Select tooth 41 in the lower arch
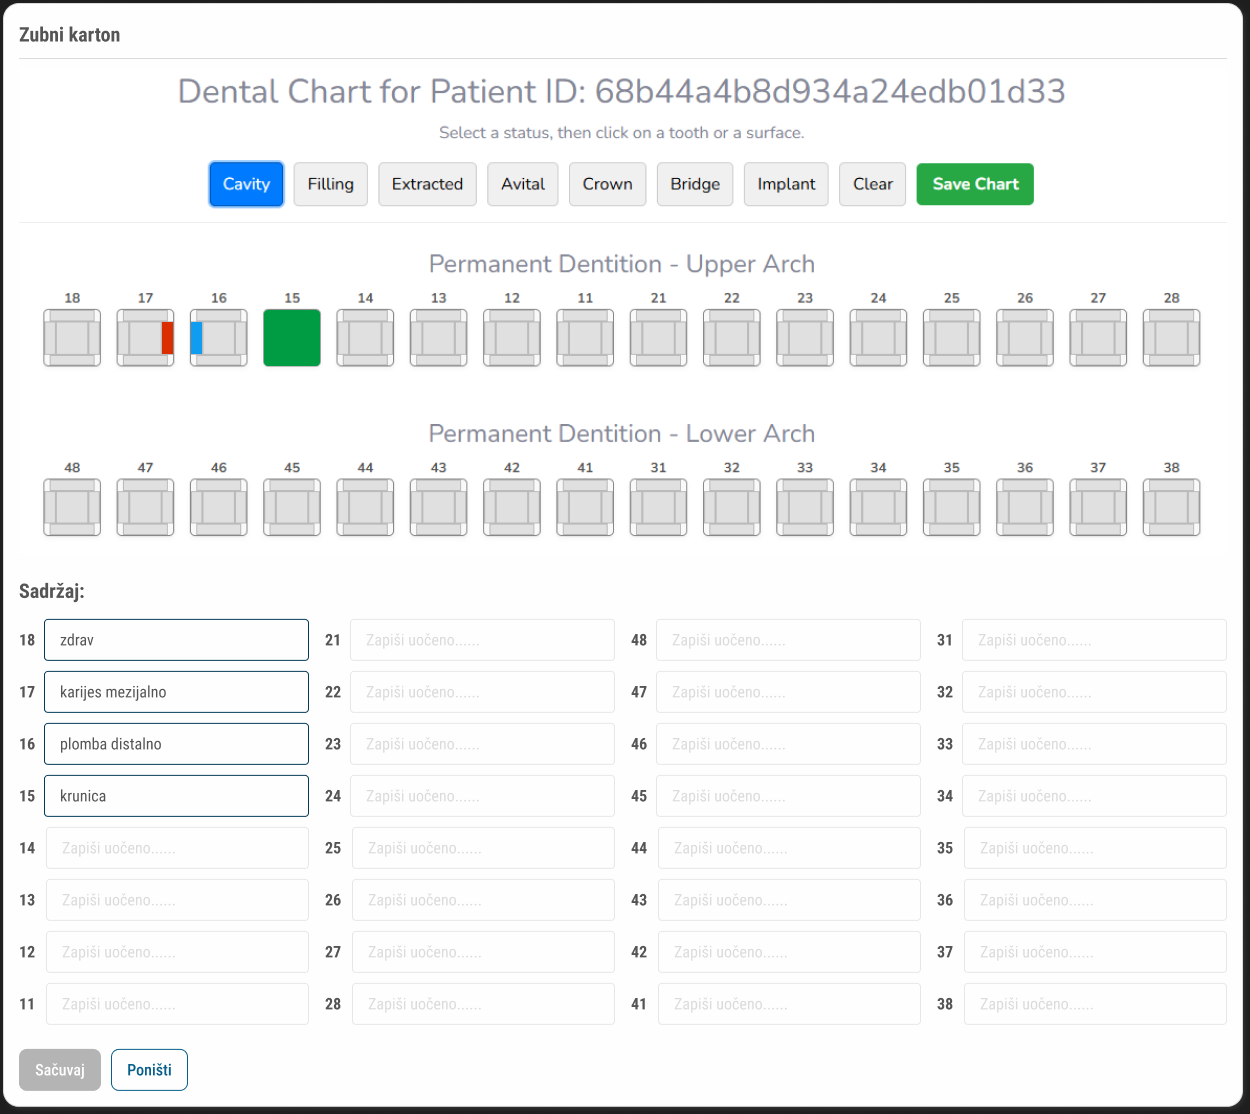Viewport: 1250px width, 1114px height. pos(585,507)
